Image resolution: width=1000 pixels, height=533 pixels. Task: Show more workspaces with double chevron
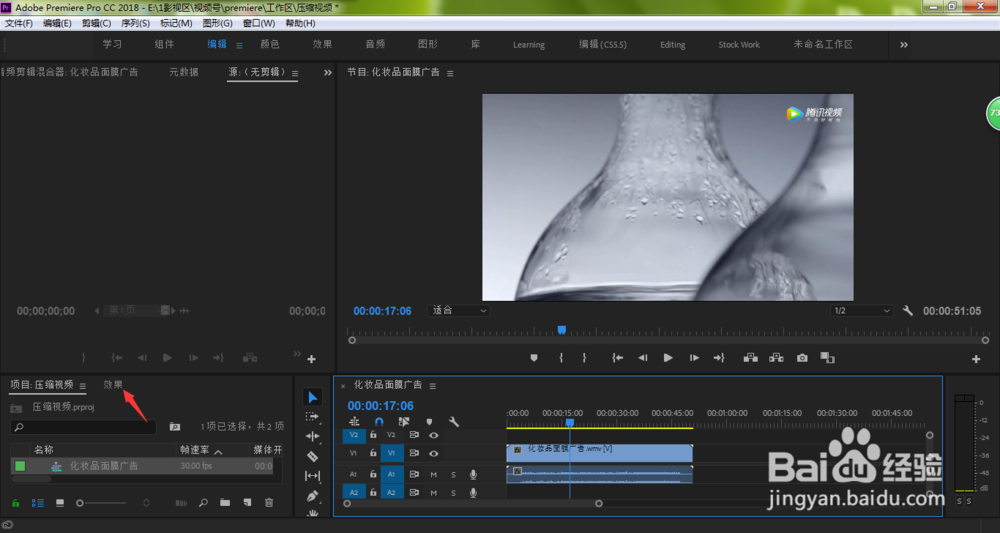(904, 45)
